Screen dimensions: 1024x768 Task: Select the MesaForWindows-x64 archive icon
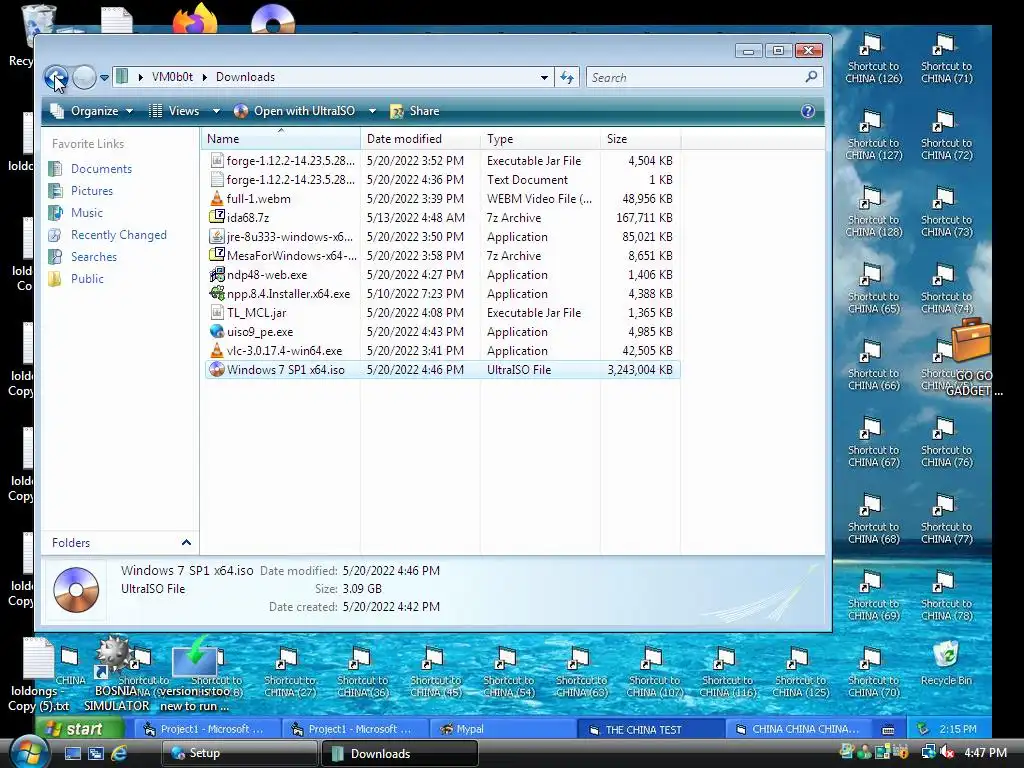click(217, 255)
